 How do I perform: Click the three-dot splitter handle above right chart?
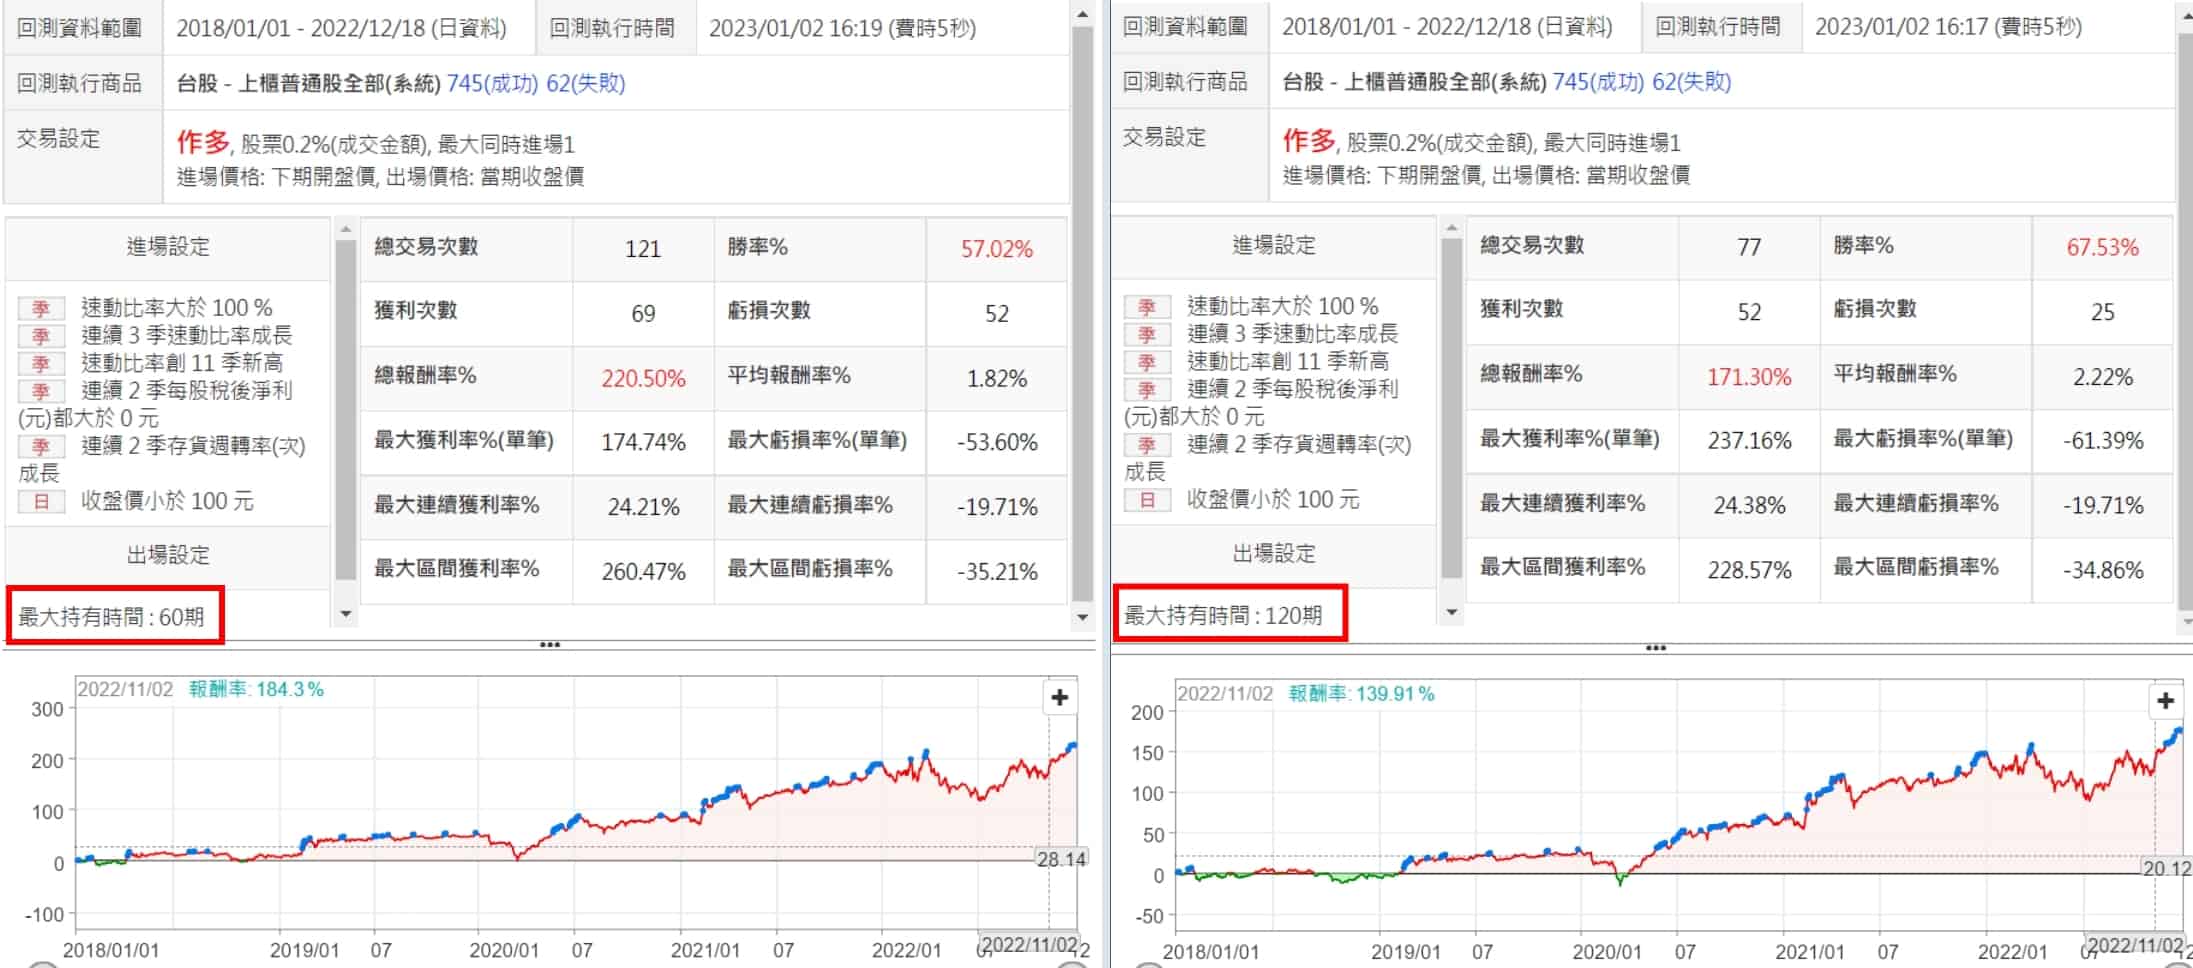(x=1655, y=648)
